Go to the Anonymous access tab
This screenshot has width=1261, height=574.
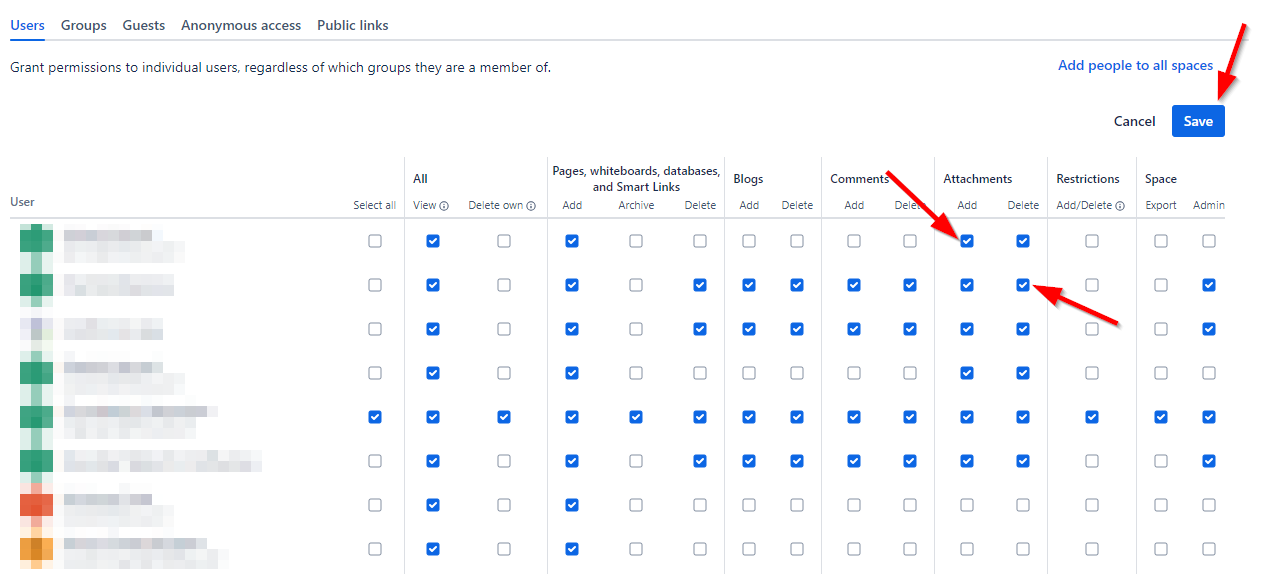[241, 25]
